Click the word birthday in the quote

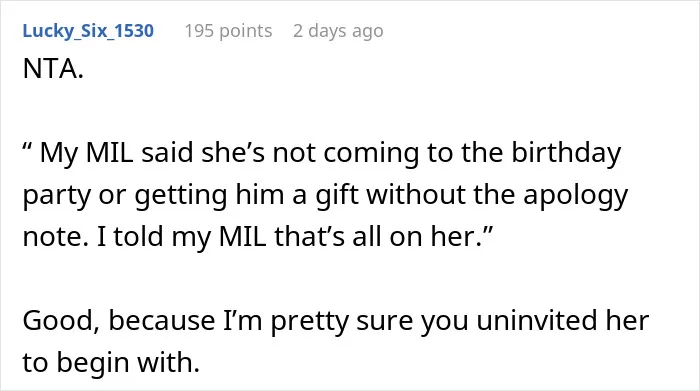pos(566,153)
